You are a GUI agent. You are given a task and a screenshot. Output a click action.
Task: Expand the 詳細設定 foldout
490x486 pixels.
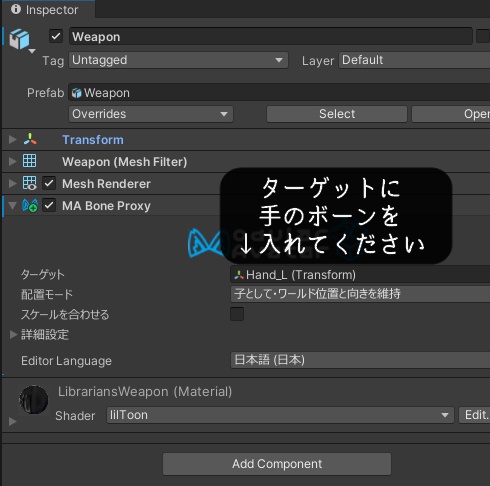coord(13,334)
